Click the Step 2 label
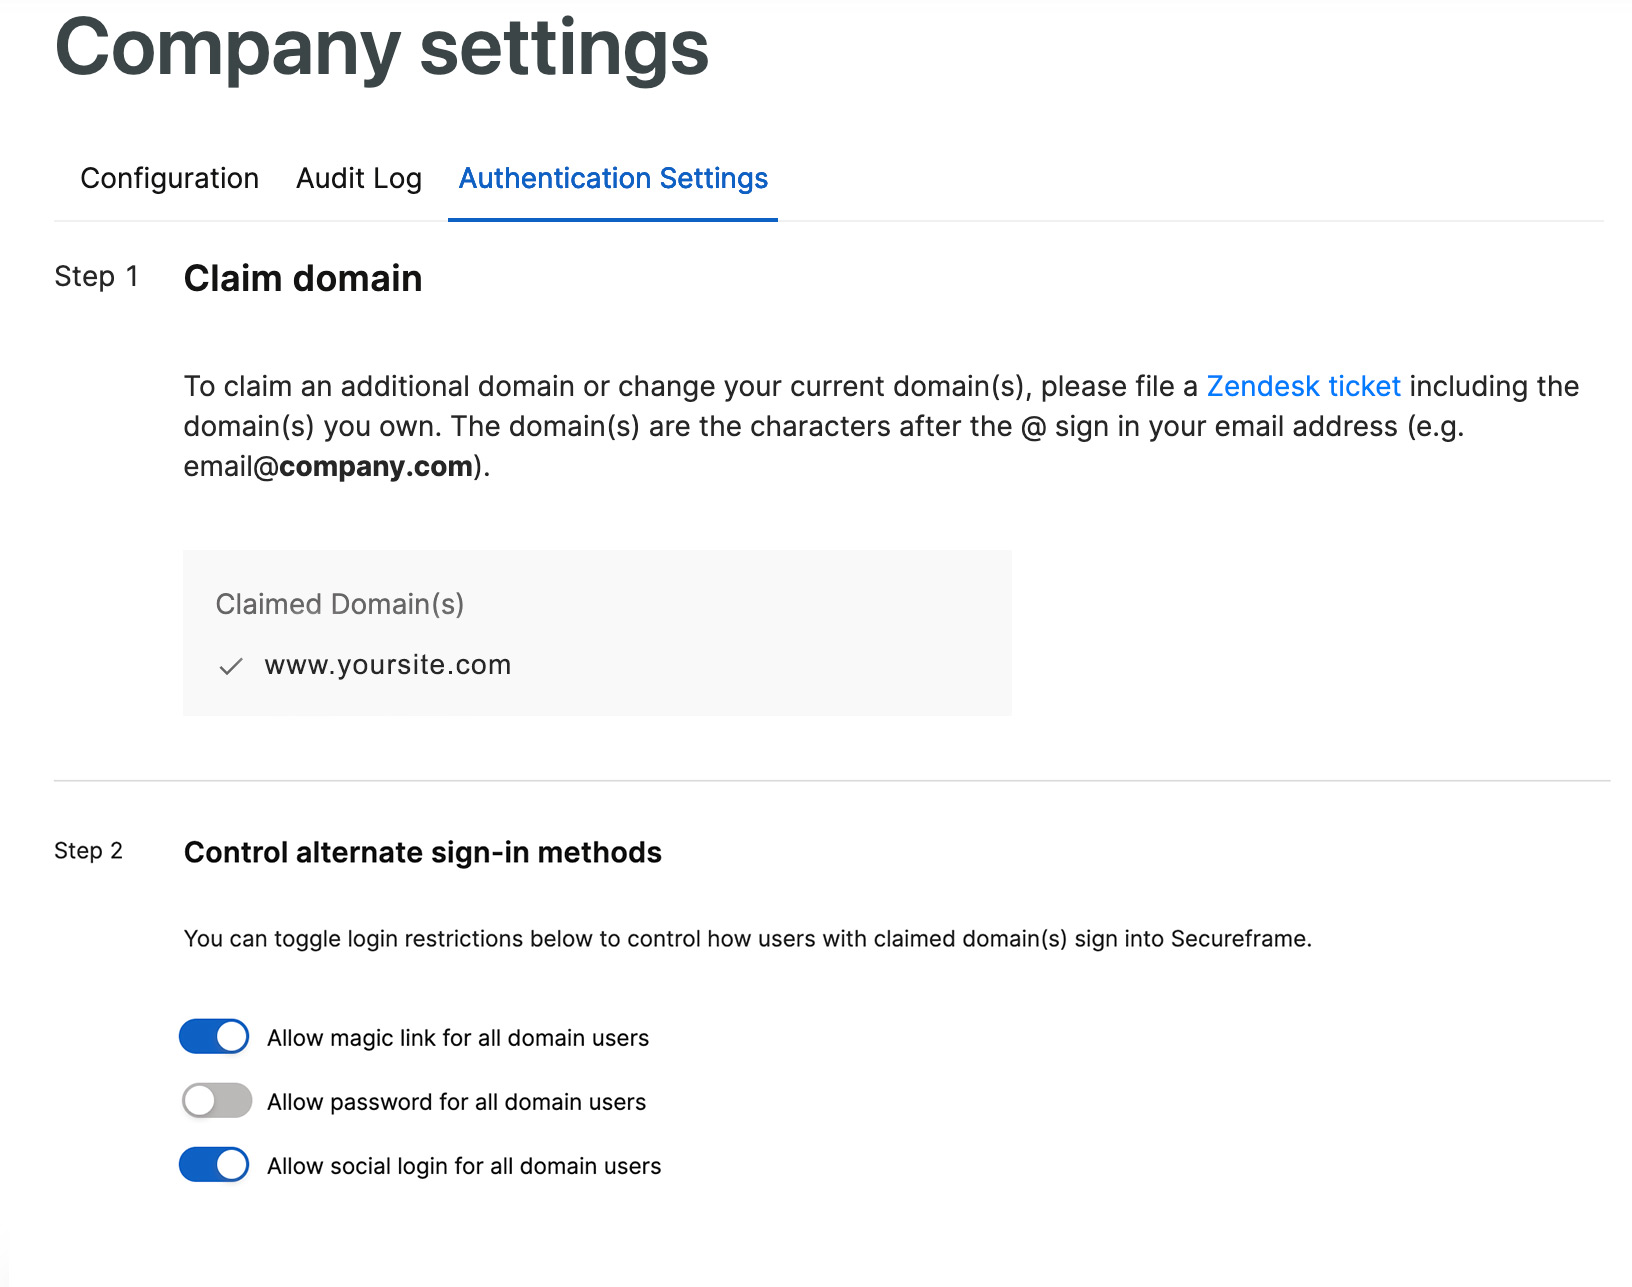1632x1287 pixels. pos(89,851)
